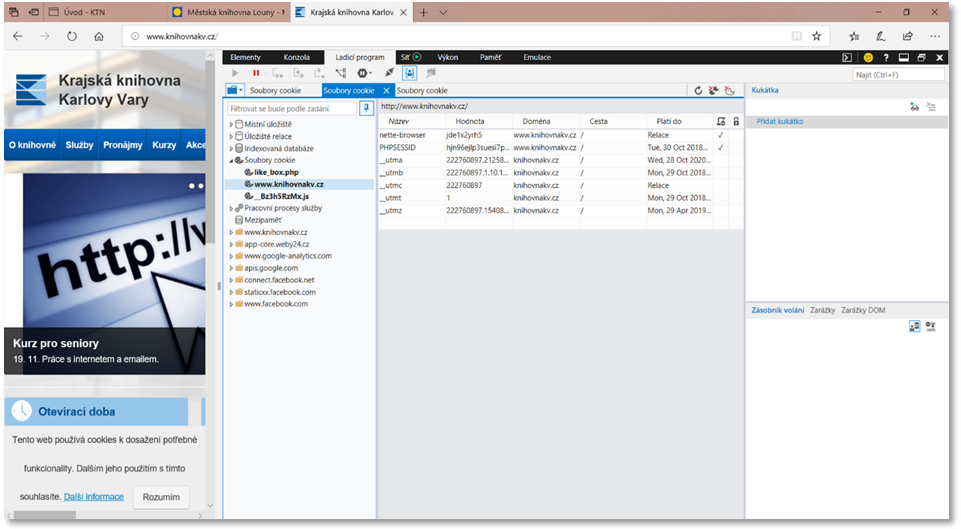961x529 pixels.
Task: Switch to the Konzola tab
Action: (297, 58)
